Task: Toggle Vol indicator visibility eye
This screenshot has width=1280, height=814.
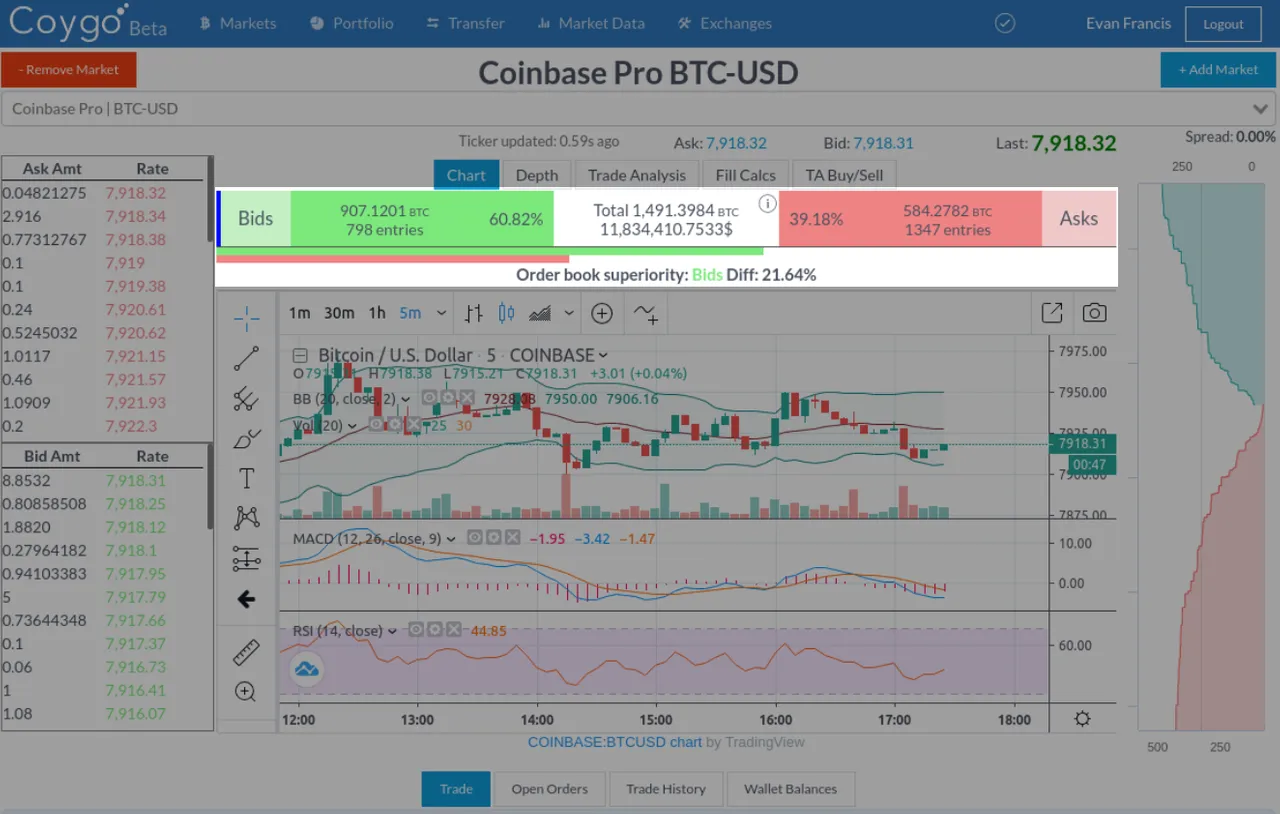Action: (x=376, y=424)
